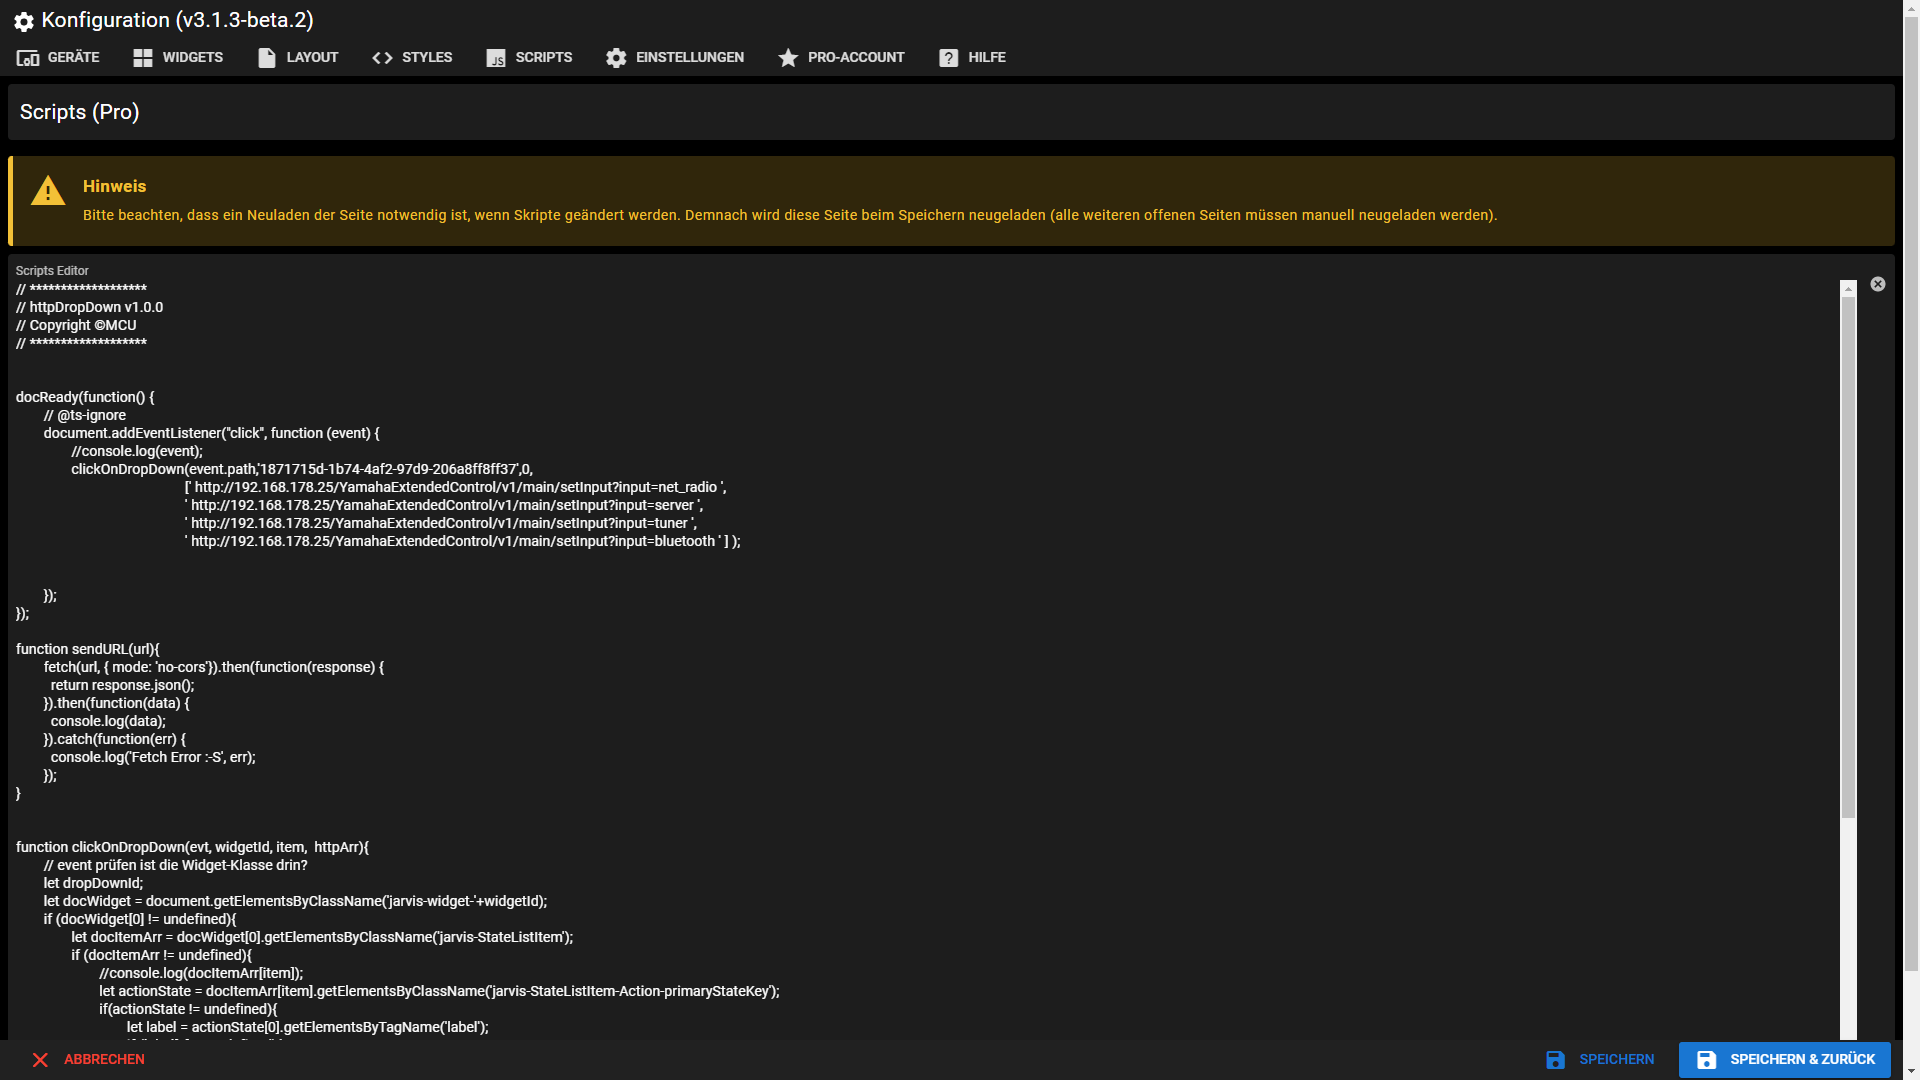The image size is (1920, 1080).
Task: Click the 'return response.json();' line
Action: (x=123, y=686)
